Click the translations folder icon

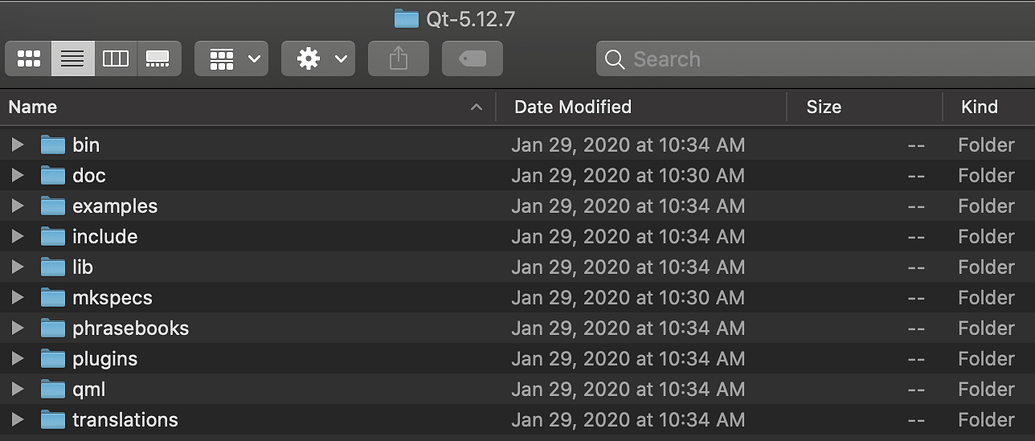click(53, 420)
